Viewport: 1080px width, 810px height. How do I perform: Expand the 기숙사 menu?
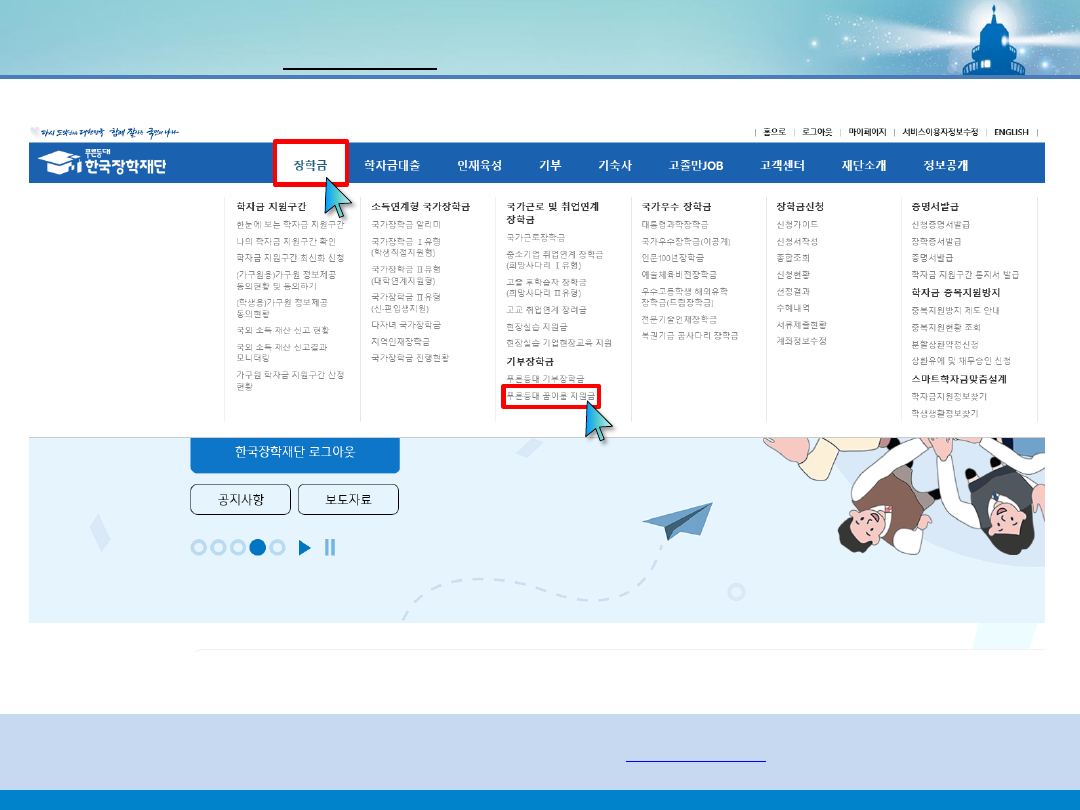[615, 165]
